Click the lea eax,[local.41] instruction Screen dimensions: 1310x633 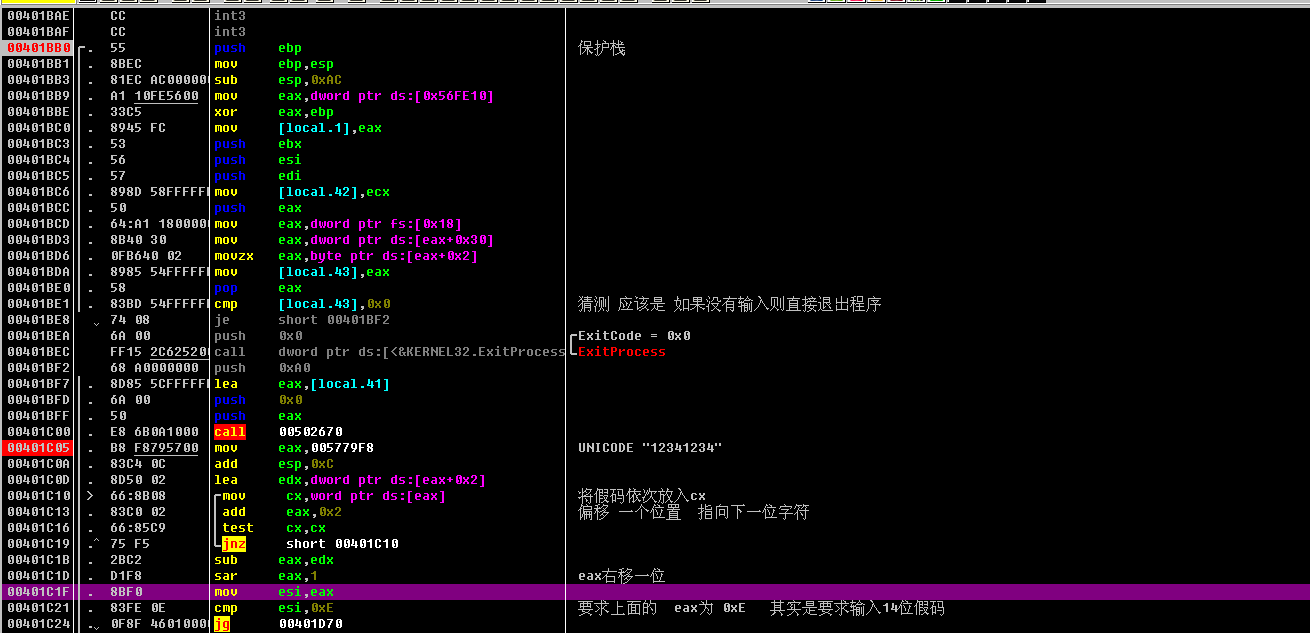[x=301, y=384]
